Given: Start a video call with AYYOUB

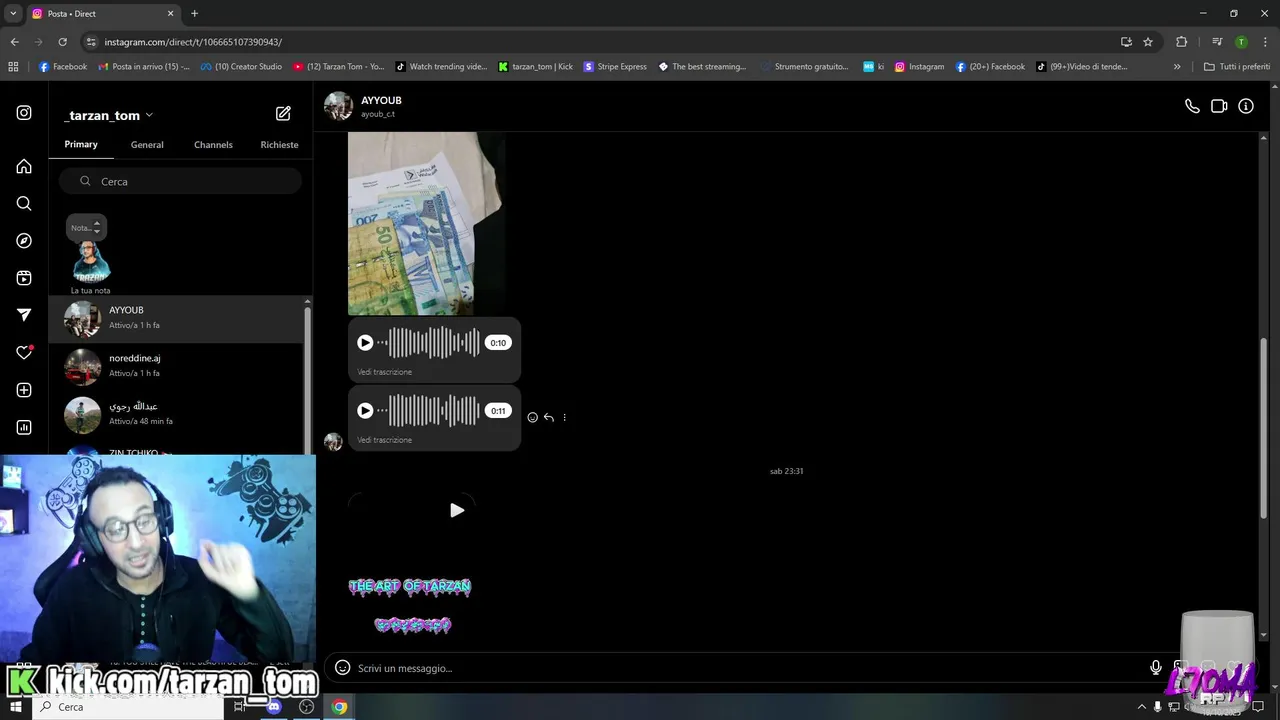Looking at the screenshot, I should click(1219, 106).
